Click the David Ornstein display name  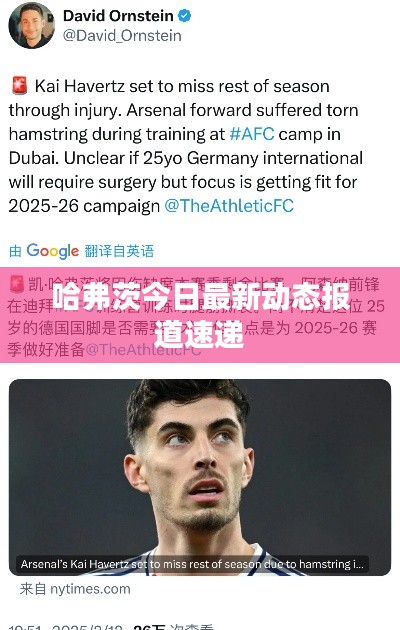[118, 16]
